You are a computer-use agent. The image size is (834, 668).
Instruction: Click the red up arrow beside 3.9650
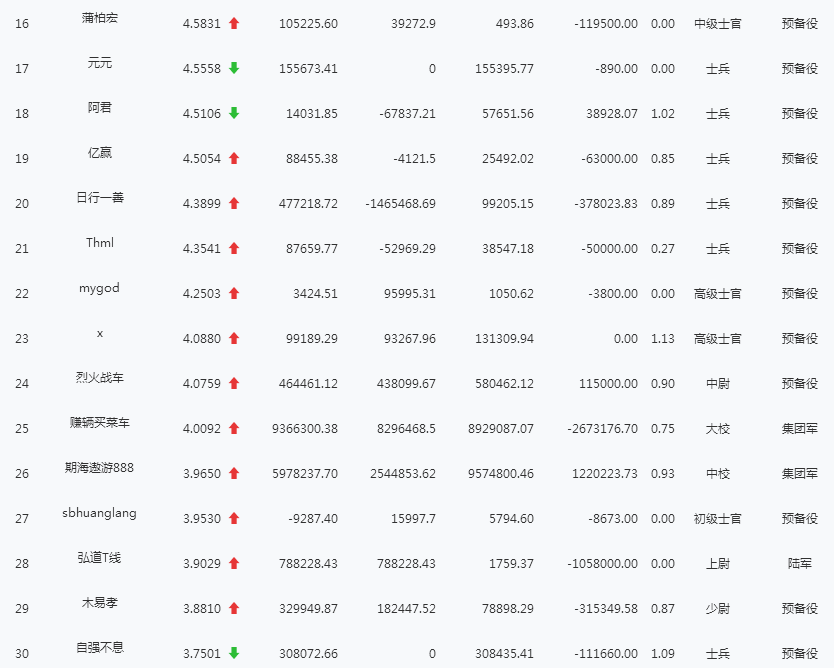(234, 473)
